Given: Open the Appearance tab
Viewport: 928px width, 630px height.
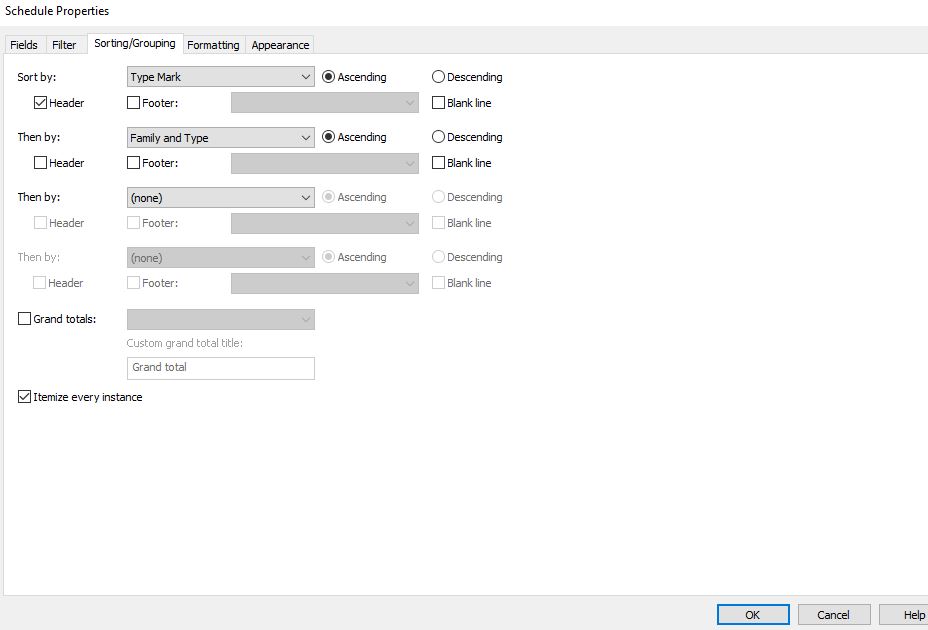Looking at the screenshot, I should point(280,45).
